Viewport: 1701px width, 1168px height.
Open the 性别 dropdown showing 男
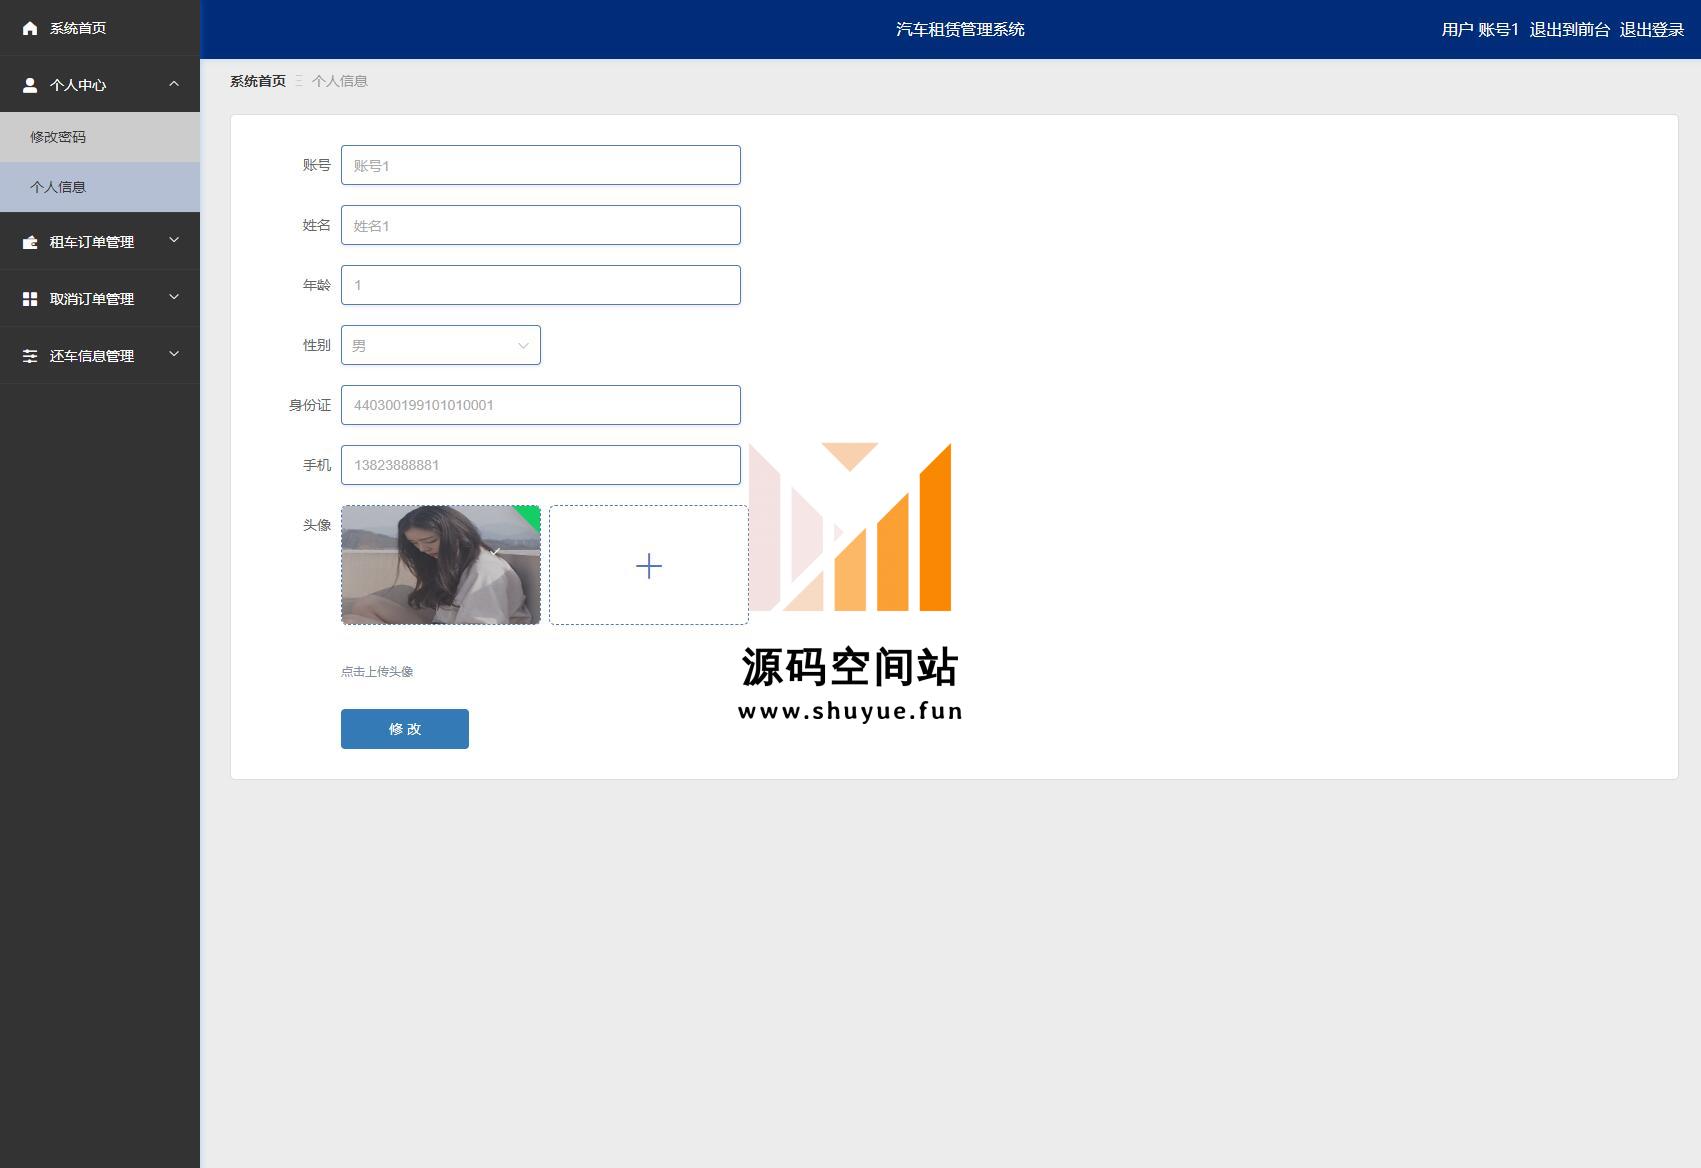tap(440, 345)
